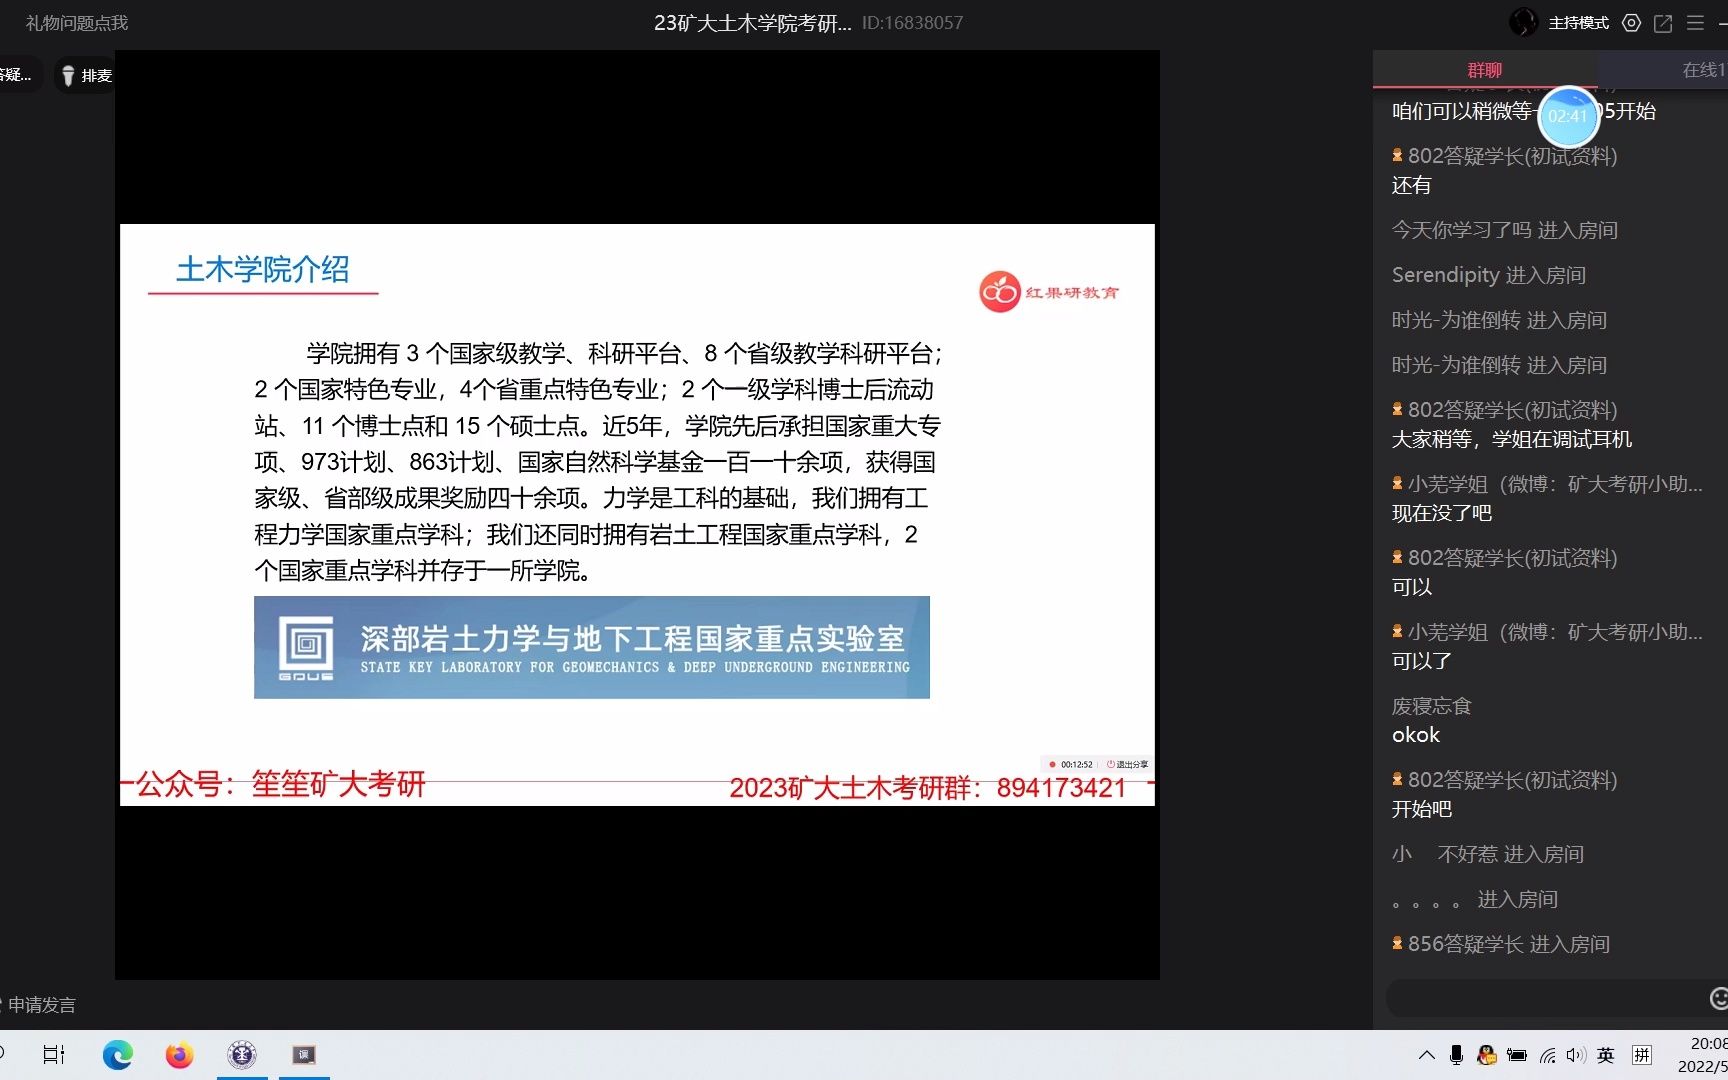Open Microsoft Edge from the taskbar
Screen dimensions: 1728x1080
[117, 1055]
